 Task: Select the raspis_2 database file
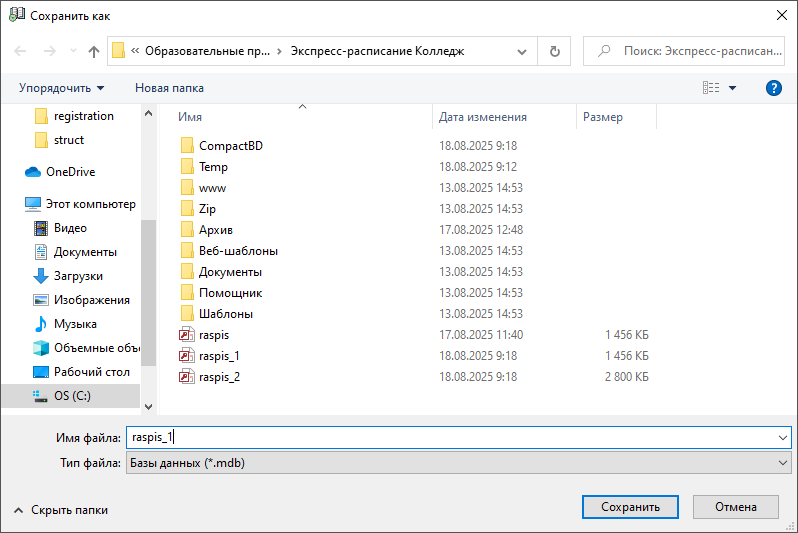(219, 377)
